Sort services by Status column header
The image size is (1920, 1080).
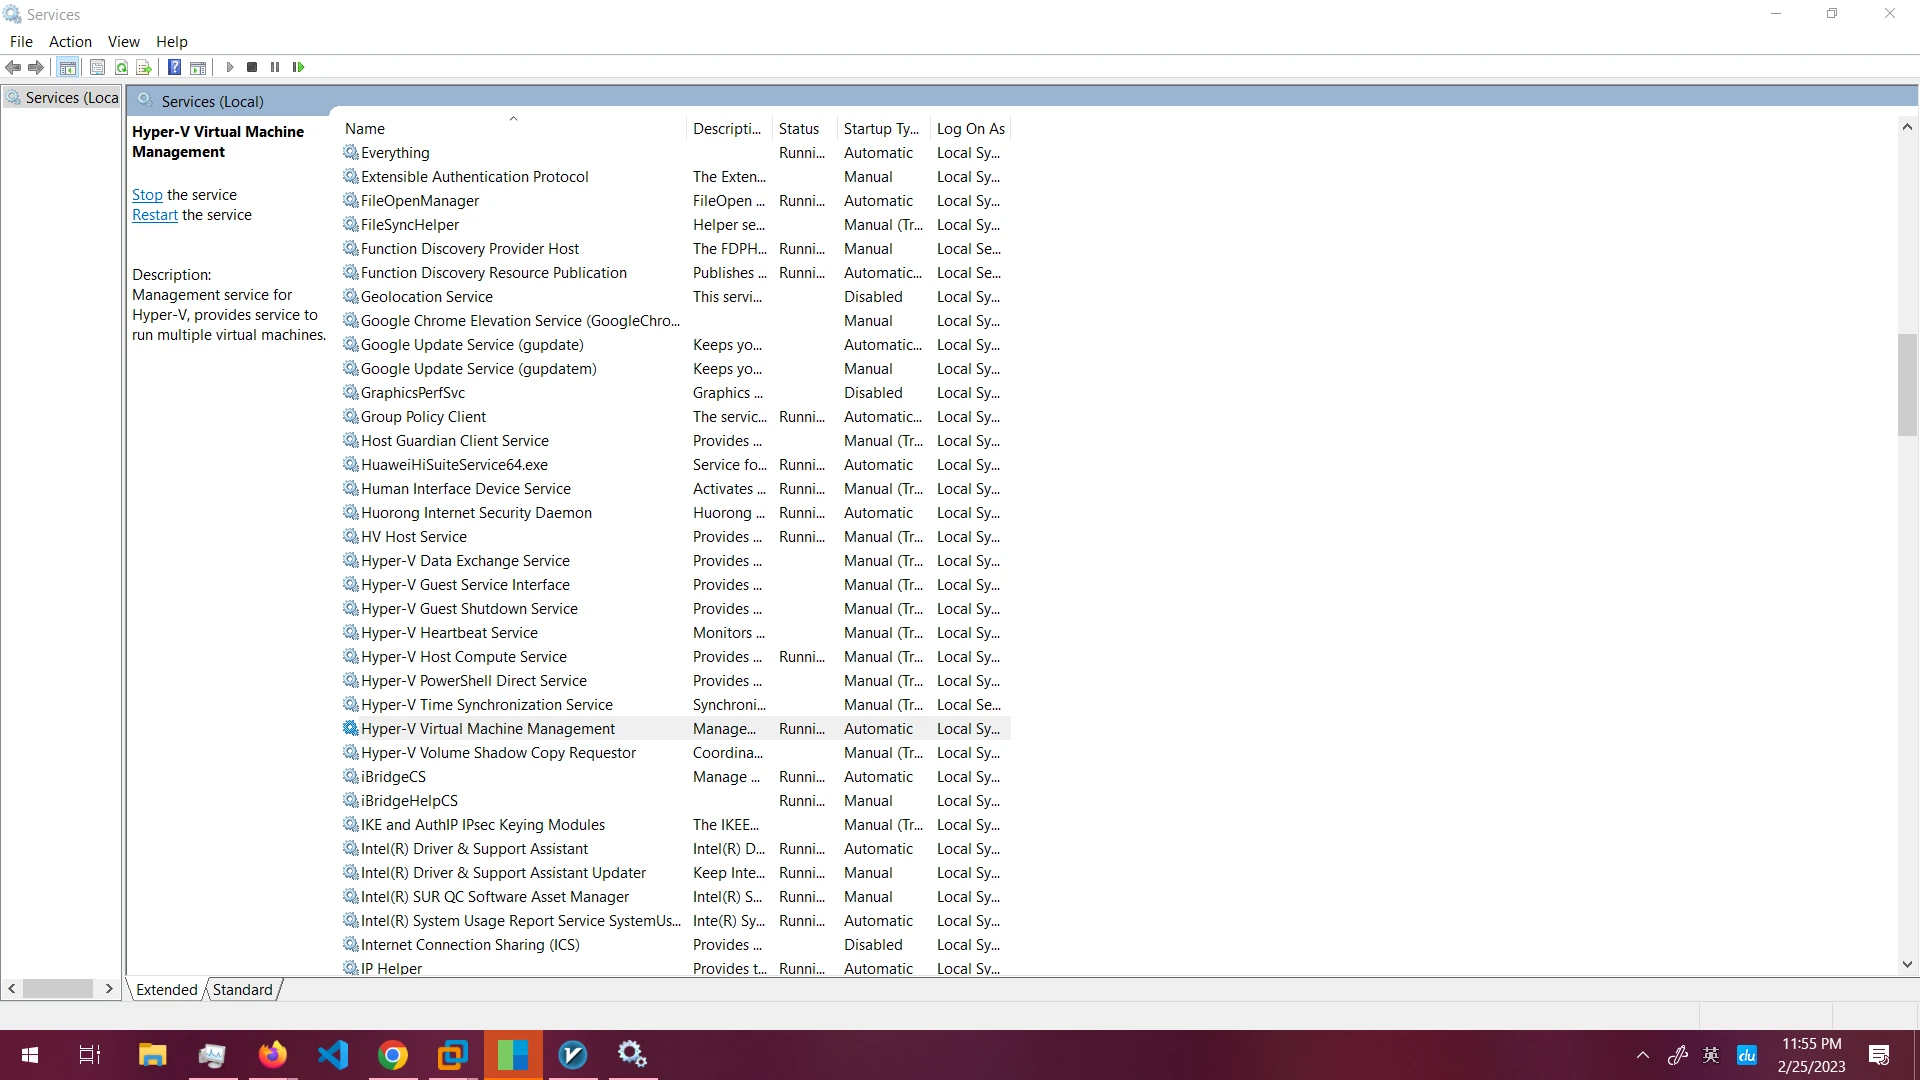[x=798, y=128]
